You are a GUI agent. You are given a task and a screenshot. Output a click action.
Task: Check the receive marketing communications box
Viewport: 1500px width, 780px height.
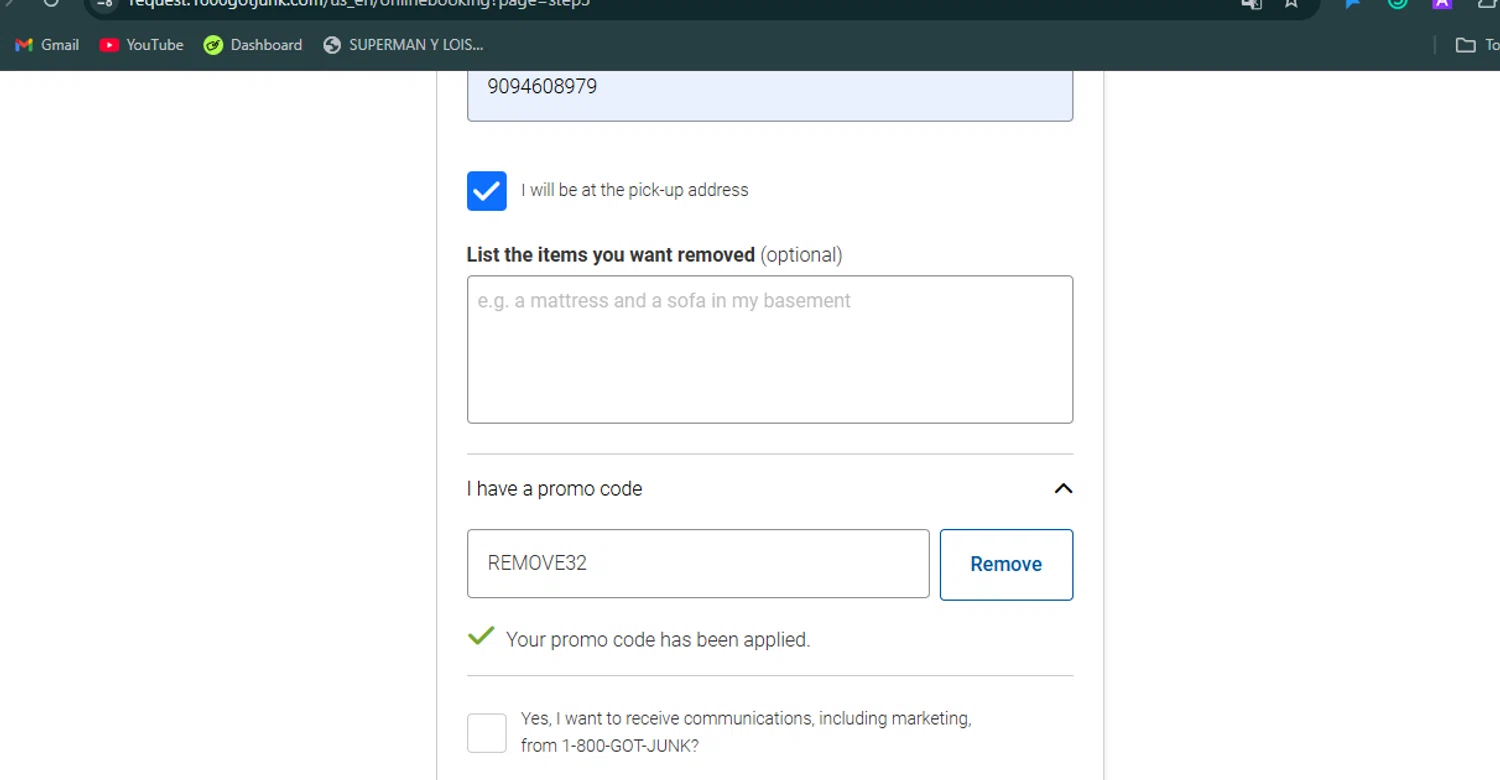(487, 733)
